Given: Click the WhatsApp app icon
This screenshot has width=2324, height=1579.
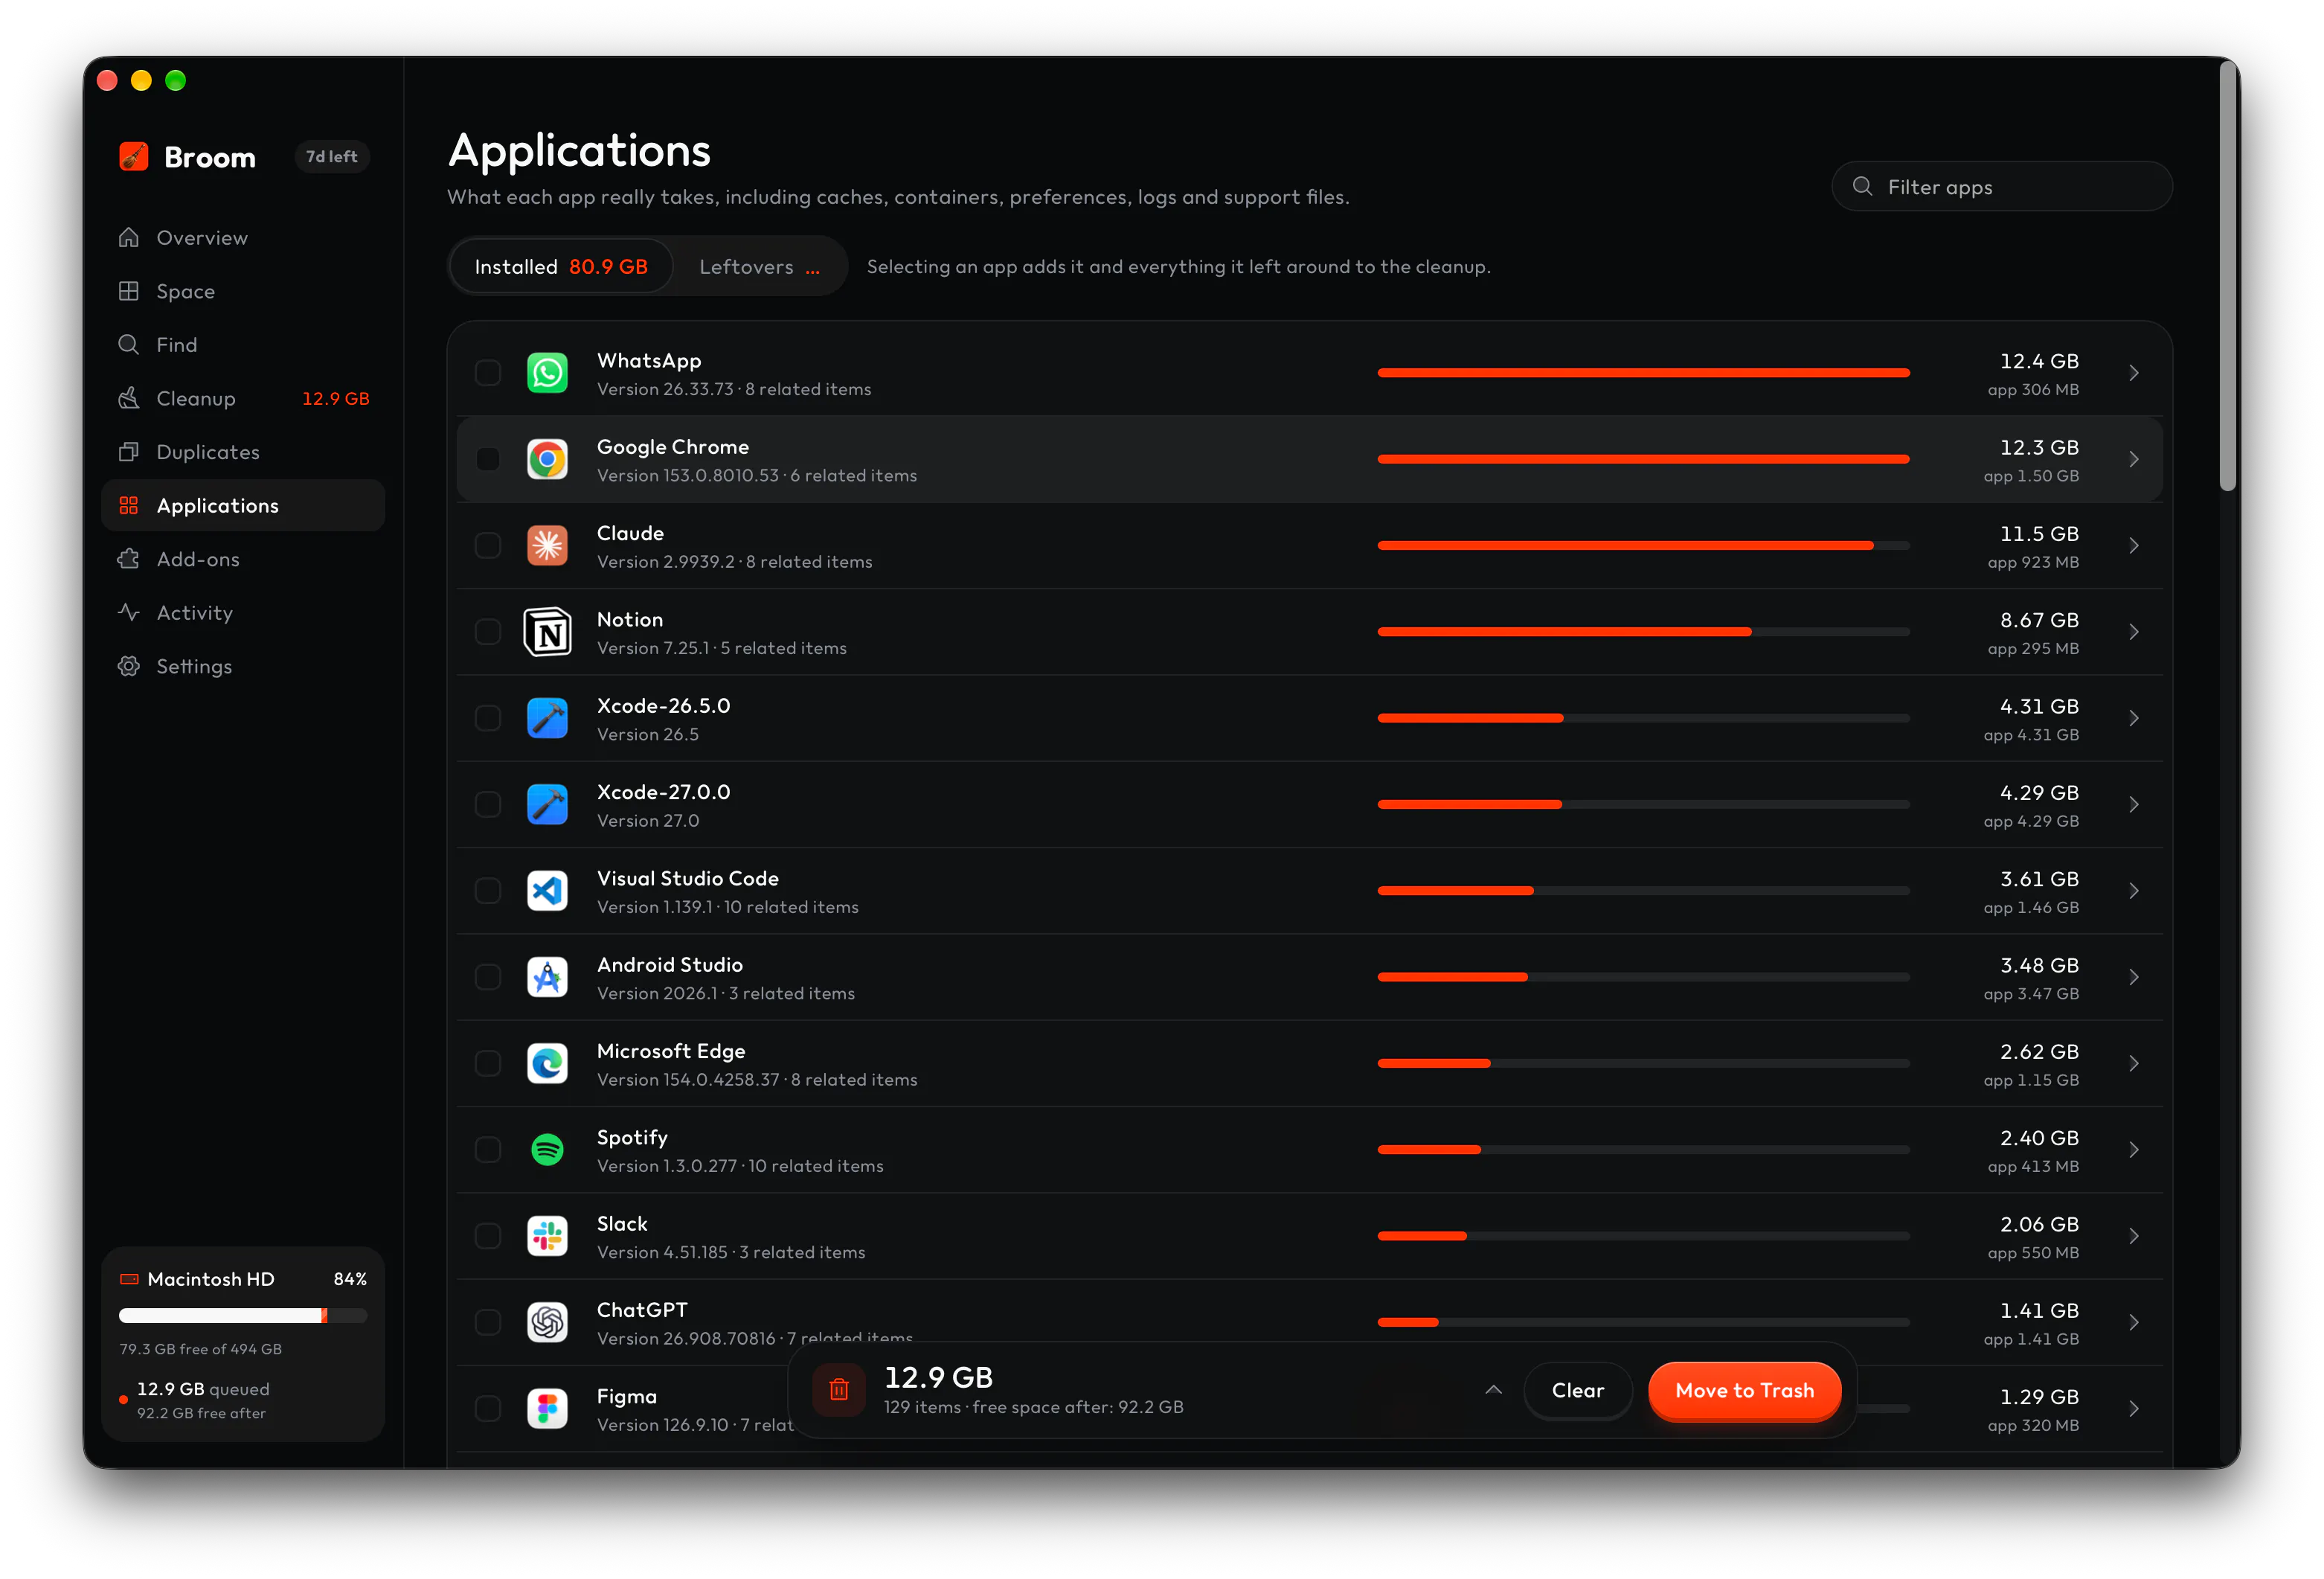Looking at the screenshot, I should click(x=547, y=373).
